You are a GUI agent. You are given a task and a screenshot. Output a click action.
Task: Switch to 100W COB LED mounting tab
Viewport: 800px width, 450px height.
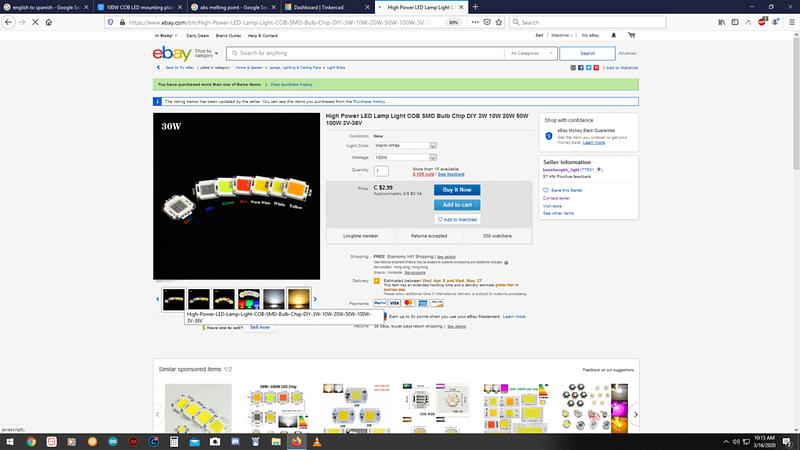point(139,7)
